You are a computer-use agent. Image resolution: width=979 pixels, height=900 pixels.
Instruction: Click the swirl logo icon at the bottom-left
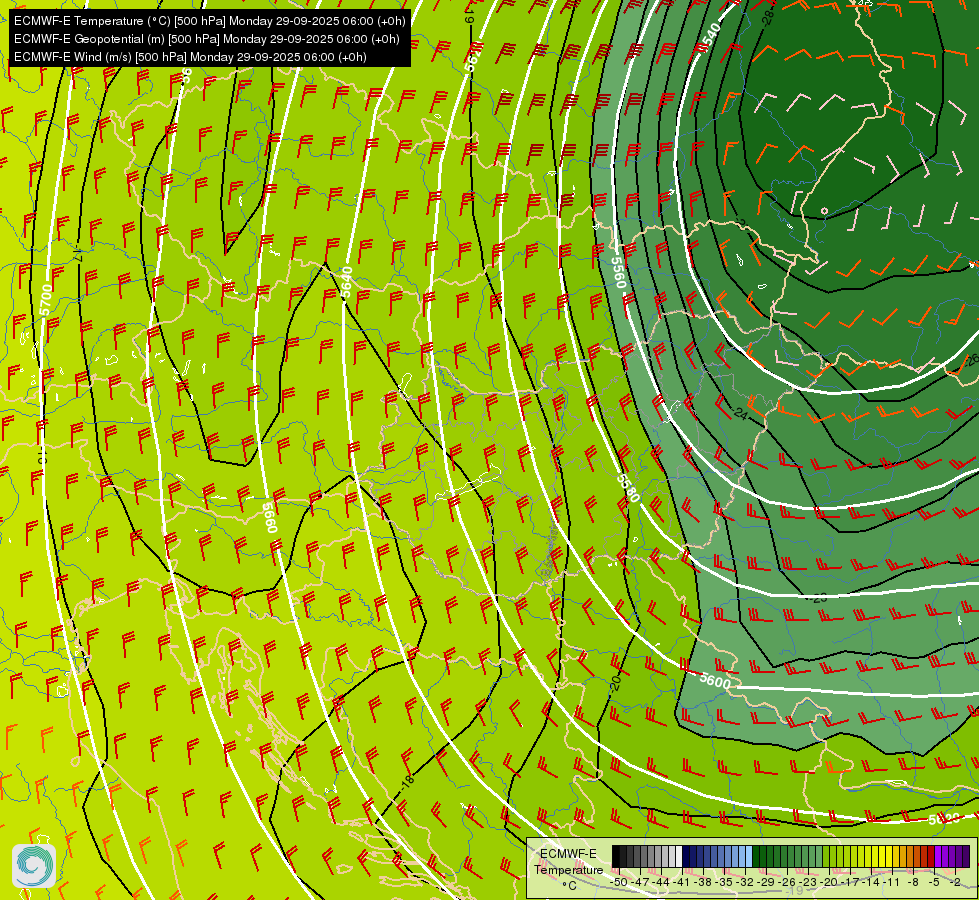34,866
